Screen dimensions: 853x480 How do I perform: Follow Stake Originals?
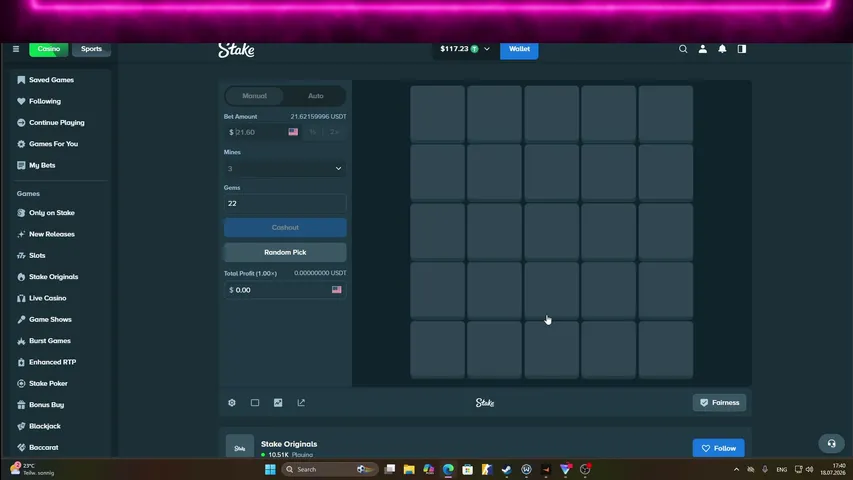coord(719,448)
